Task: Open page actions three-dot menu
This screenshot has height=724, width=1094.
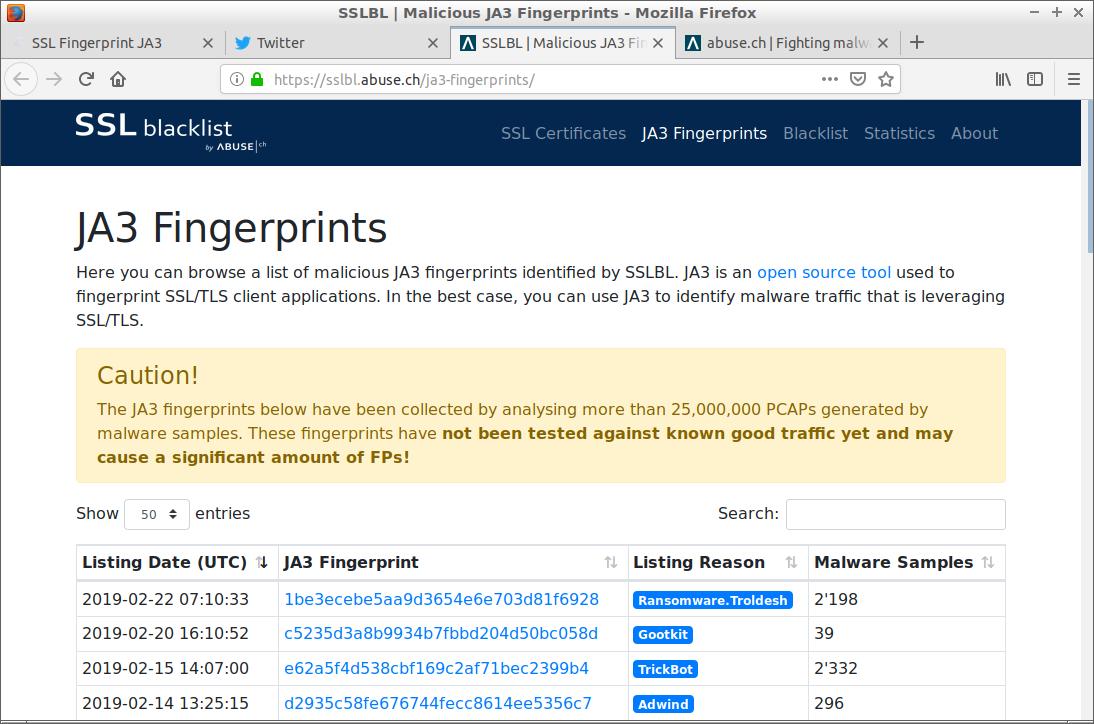Action: 830,80
